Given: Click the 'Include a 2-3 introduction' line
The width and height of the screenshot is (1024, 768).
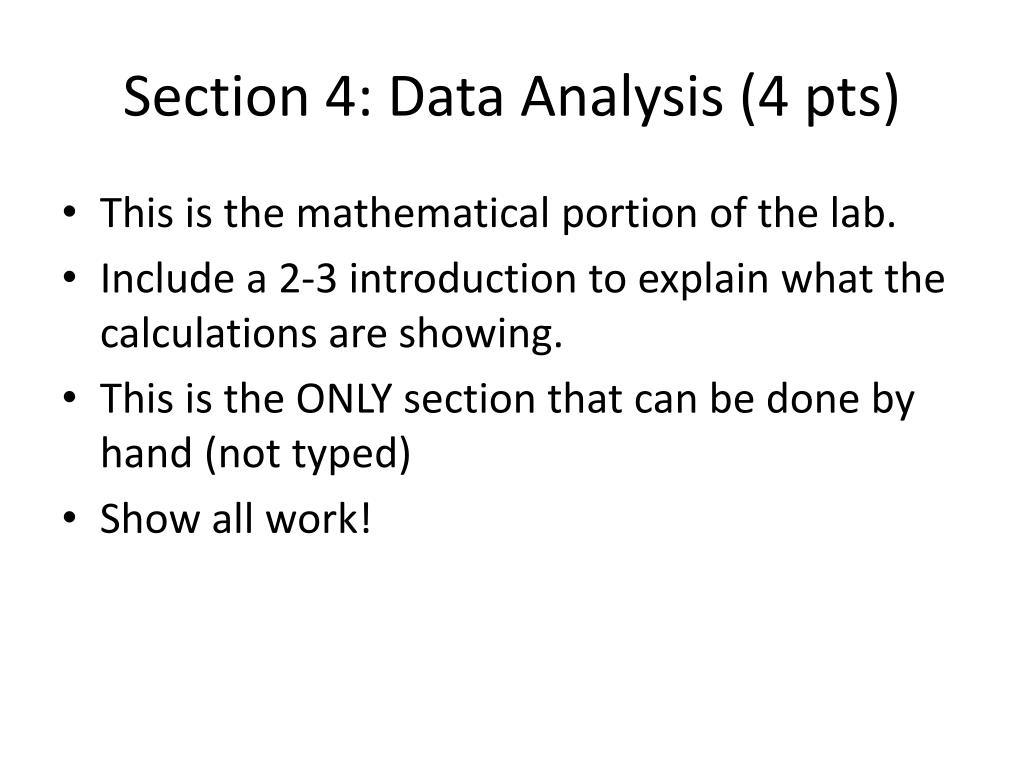Looking at the screenshot, I should tap(522, 279).
